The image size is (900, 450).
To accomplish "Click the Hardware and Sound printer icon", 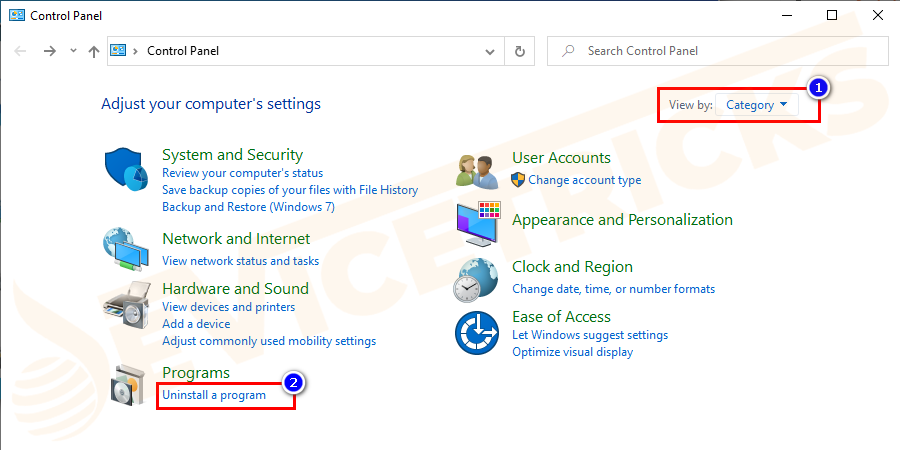I will (127, 304).
